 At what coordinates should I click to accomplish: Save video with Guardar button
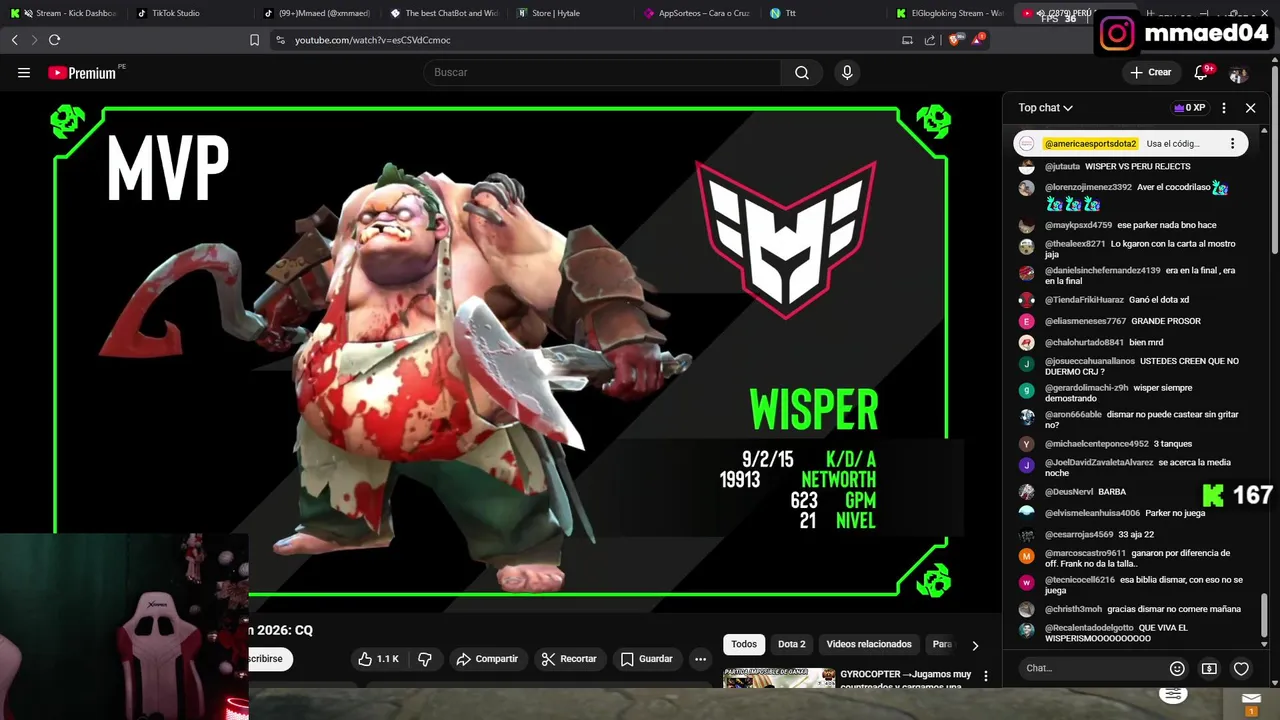click(646, 659)
